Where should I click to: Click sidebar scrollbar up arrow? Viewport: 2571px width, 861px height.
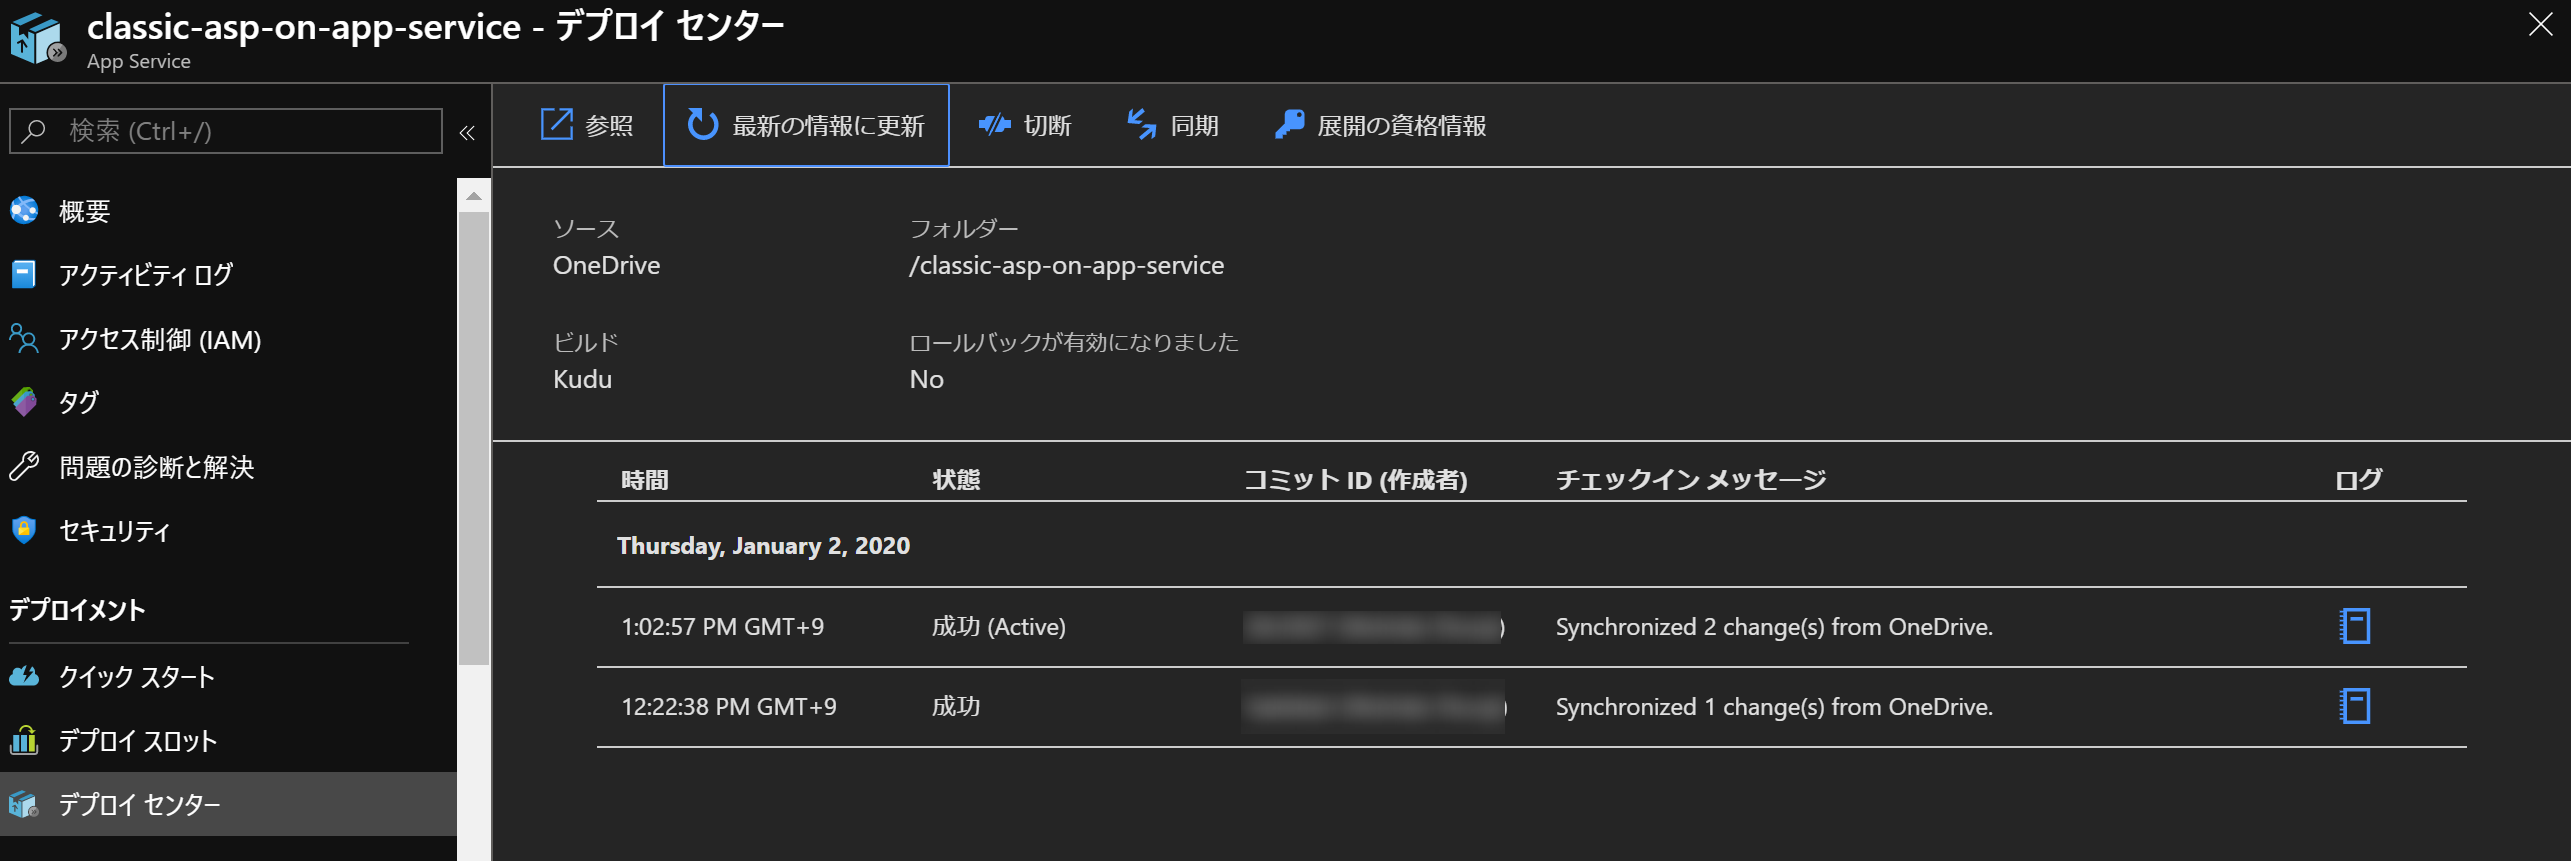point(474,196)
